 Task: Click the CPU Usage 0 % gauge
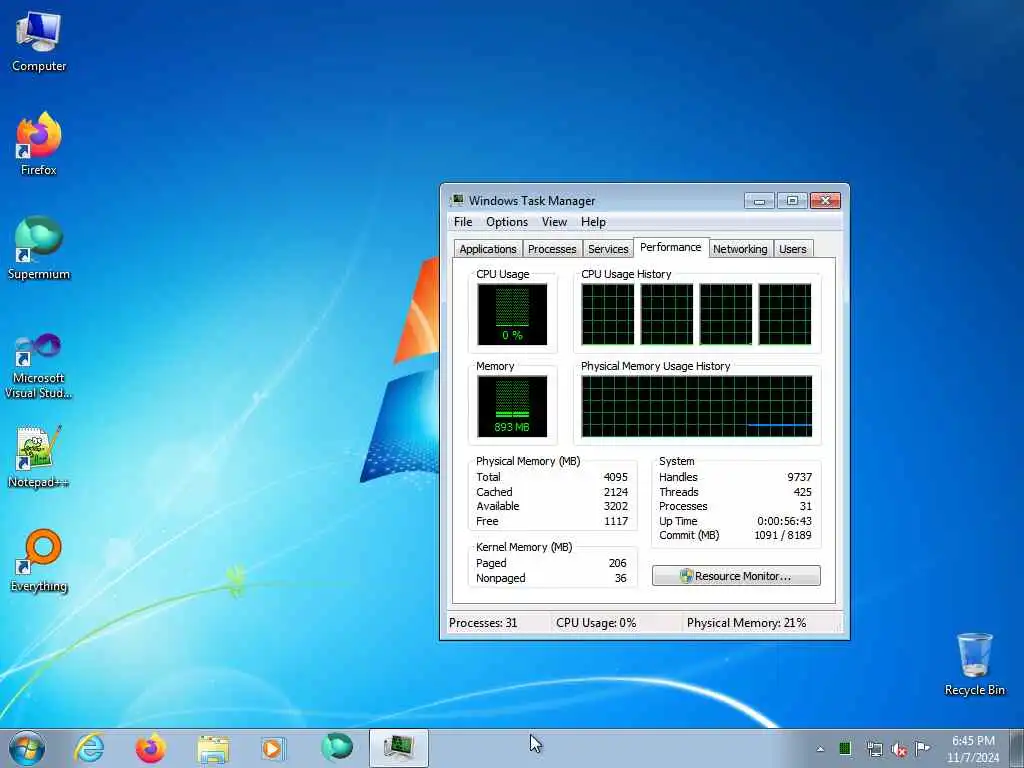pos(512,314)
